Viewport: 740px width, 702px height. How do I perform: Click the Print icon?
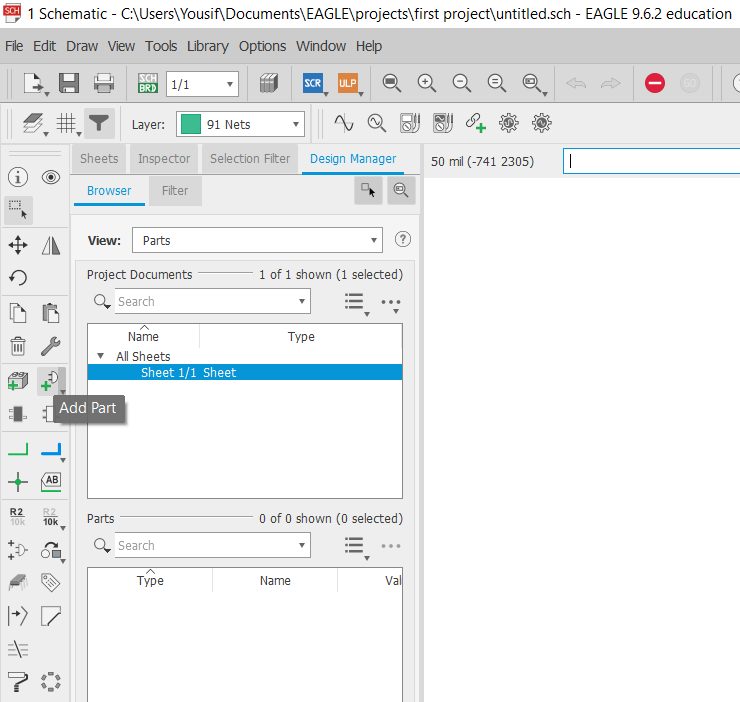coord(104,84)
